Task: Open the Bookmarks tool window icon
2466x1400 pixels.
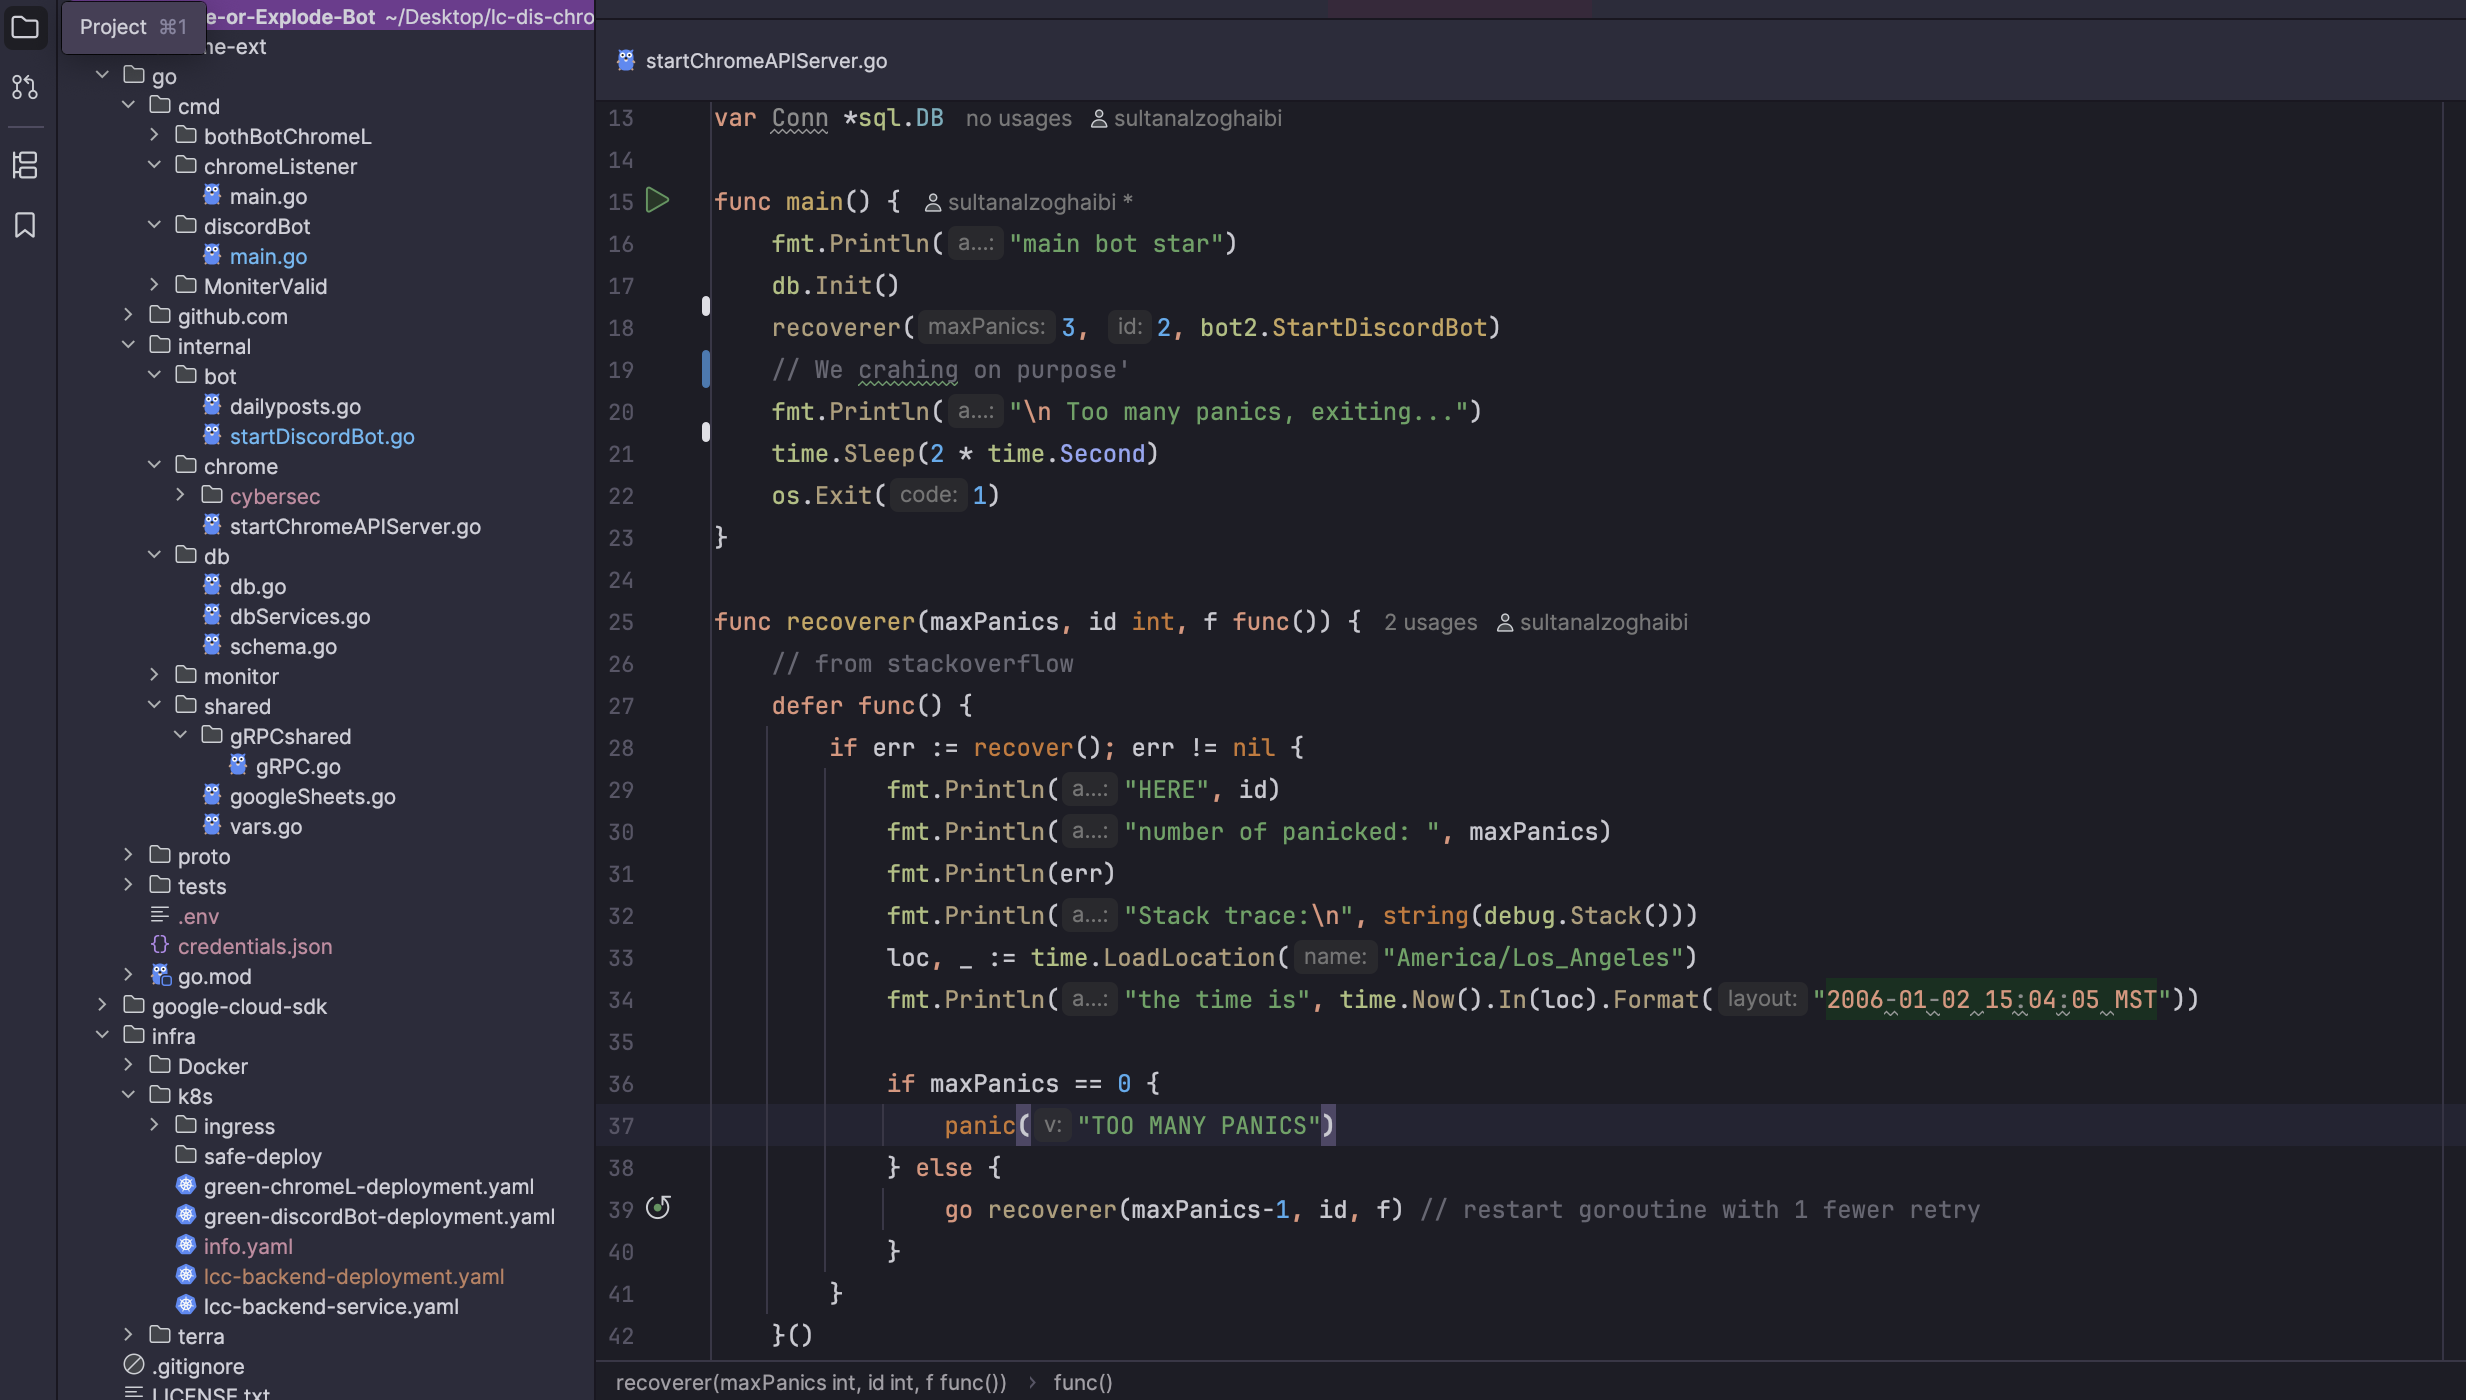Action: point(25,225)
